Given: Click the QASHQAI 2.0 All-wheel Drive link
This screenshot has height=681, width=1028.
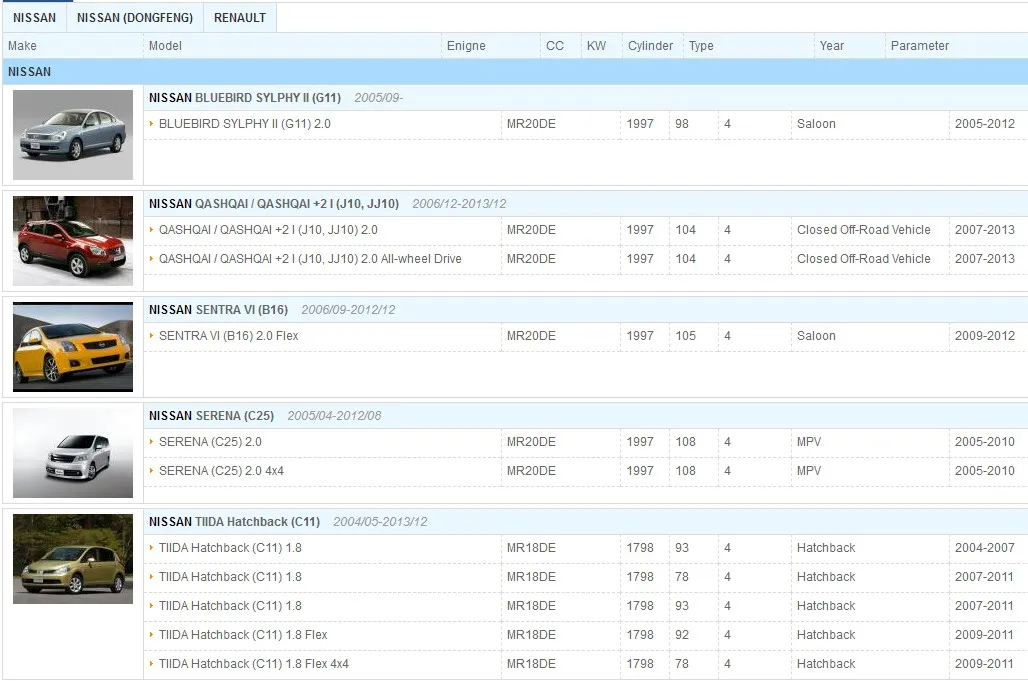Looking at the screenshot, I should [x=310, y=259].
